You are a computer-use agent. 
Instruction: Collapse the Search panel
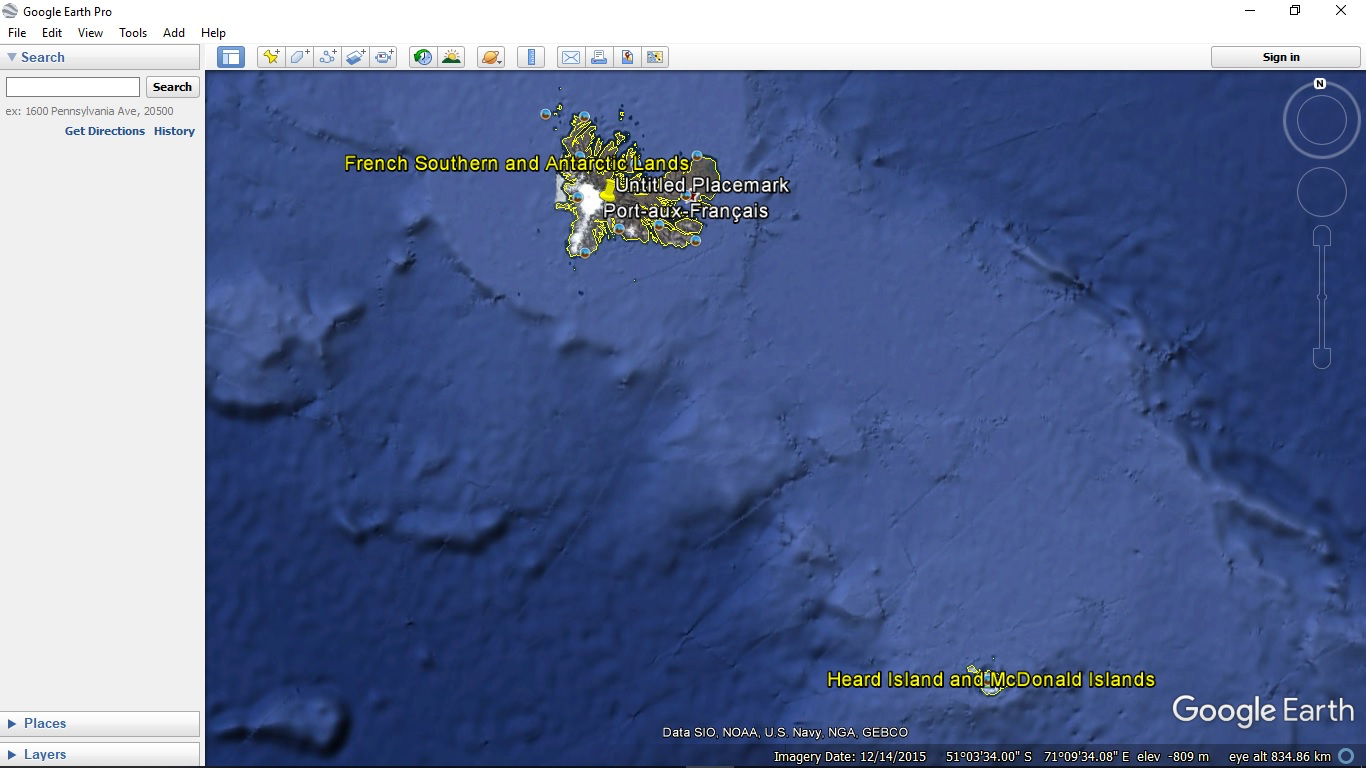click(10, 57)
